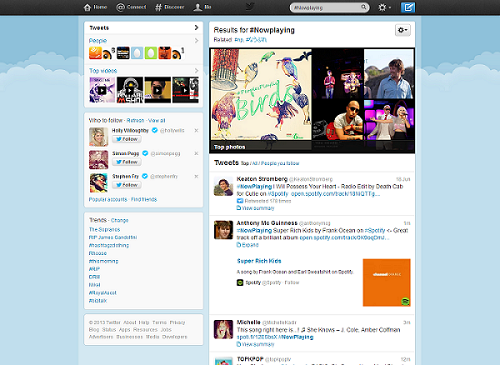Open the #thismorning trend

click(103, 261)
